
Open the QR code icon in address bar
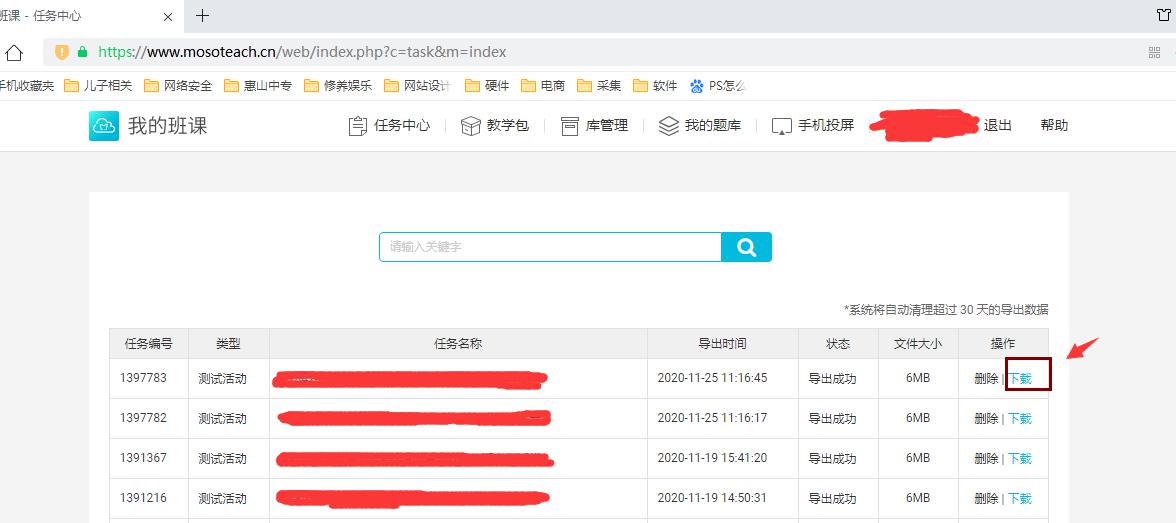tap(1154, 53)
